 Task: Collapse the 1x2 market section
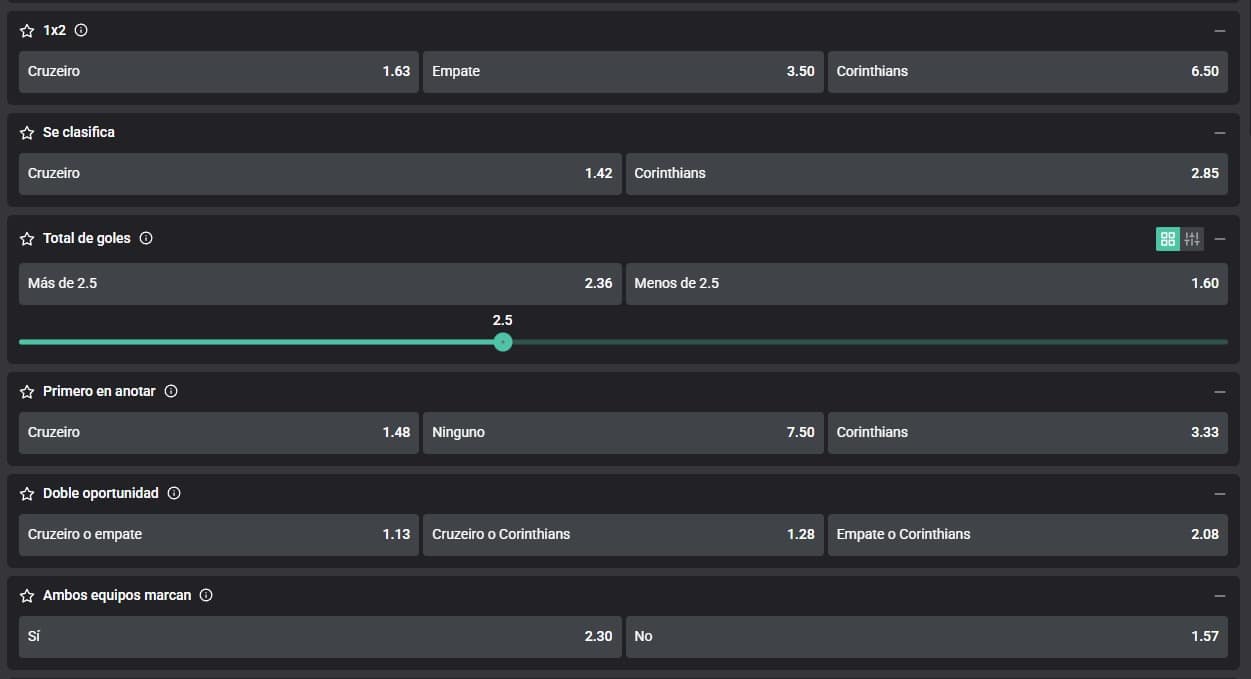(x=1219, y=31)
